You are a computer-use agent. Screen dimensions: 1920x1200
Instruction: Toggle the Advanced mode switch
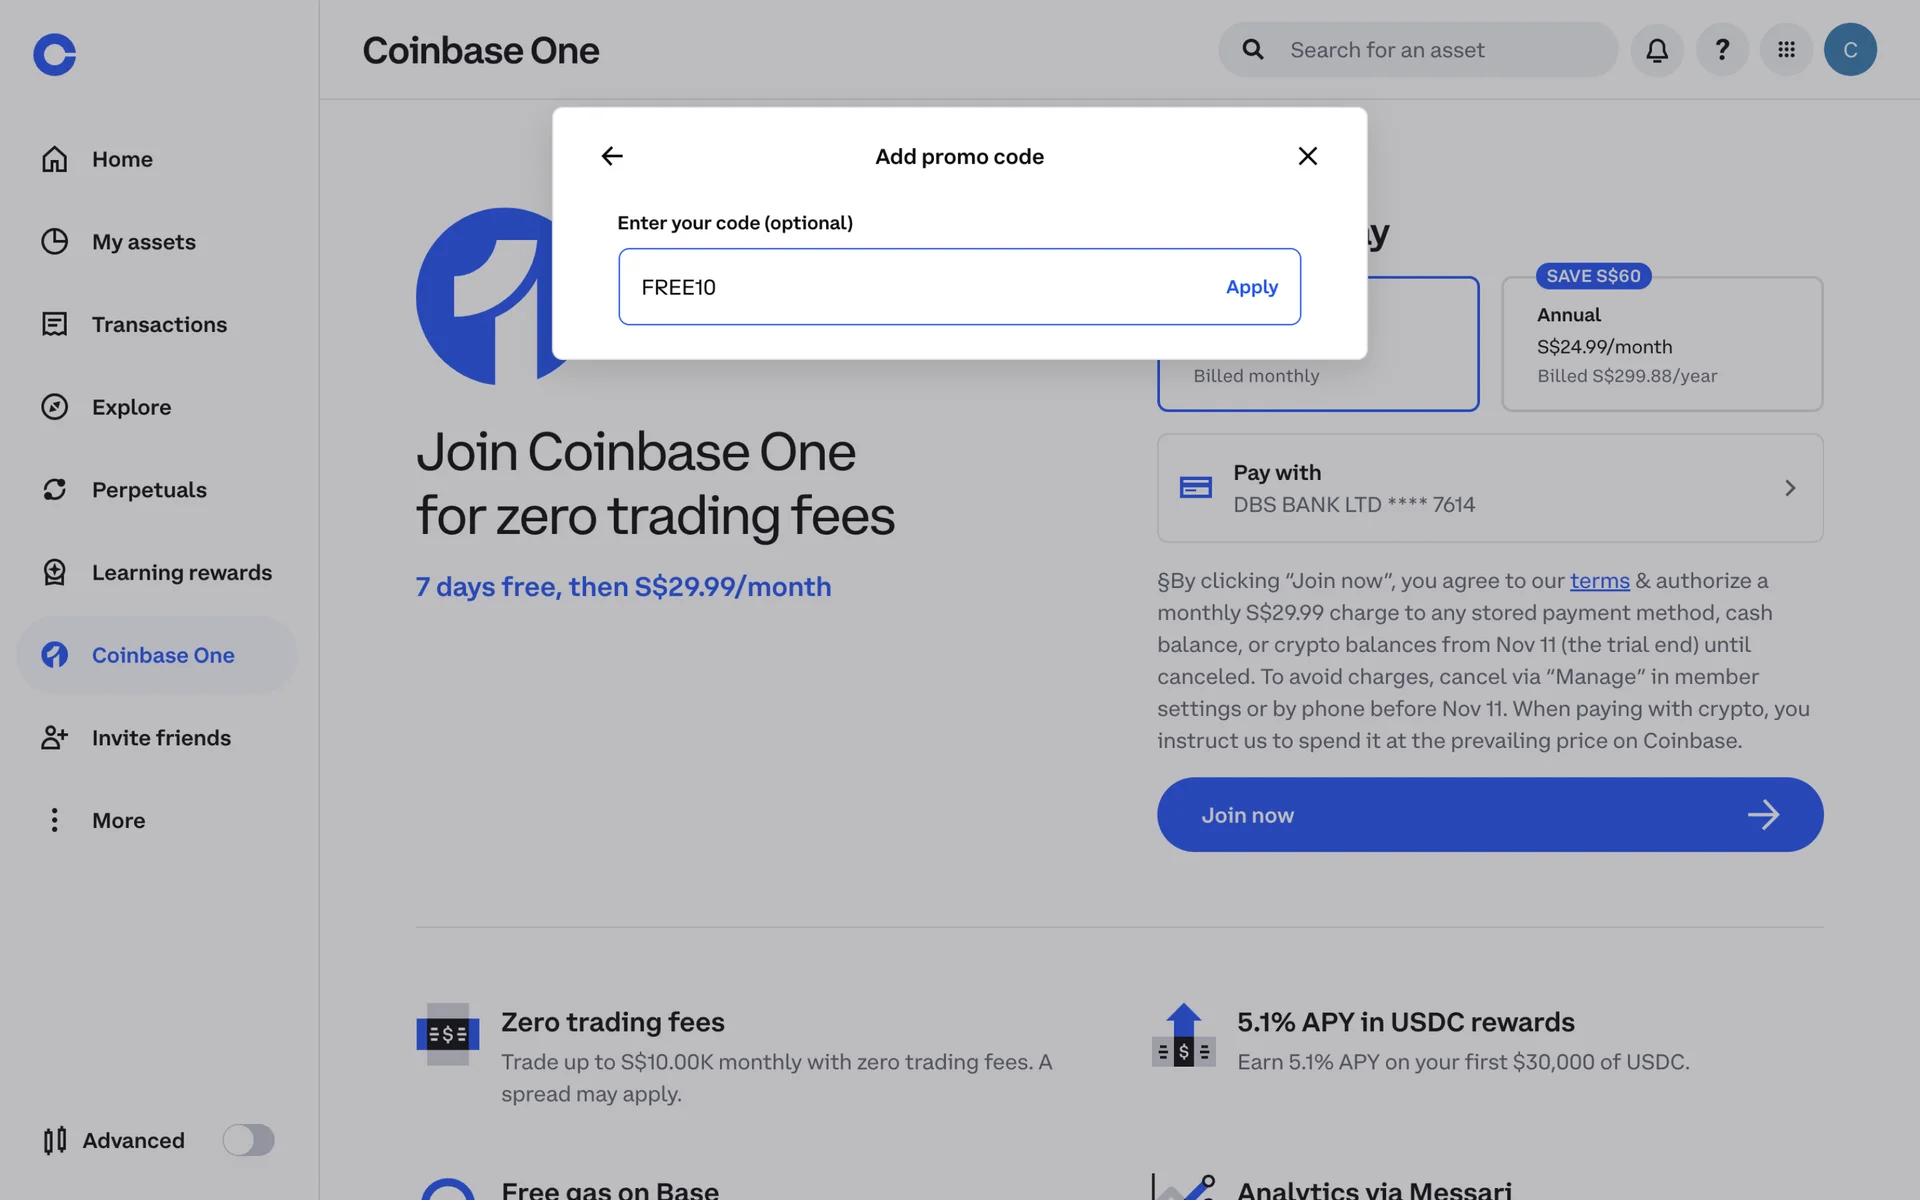(x=249, y=1140)
